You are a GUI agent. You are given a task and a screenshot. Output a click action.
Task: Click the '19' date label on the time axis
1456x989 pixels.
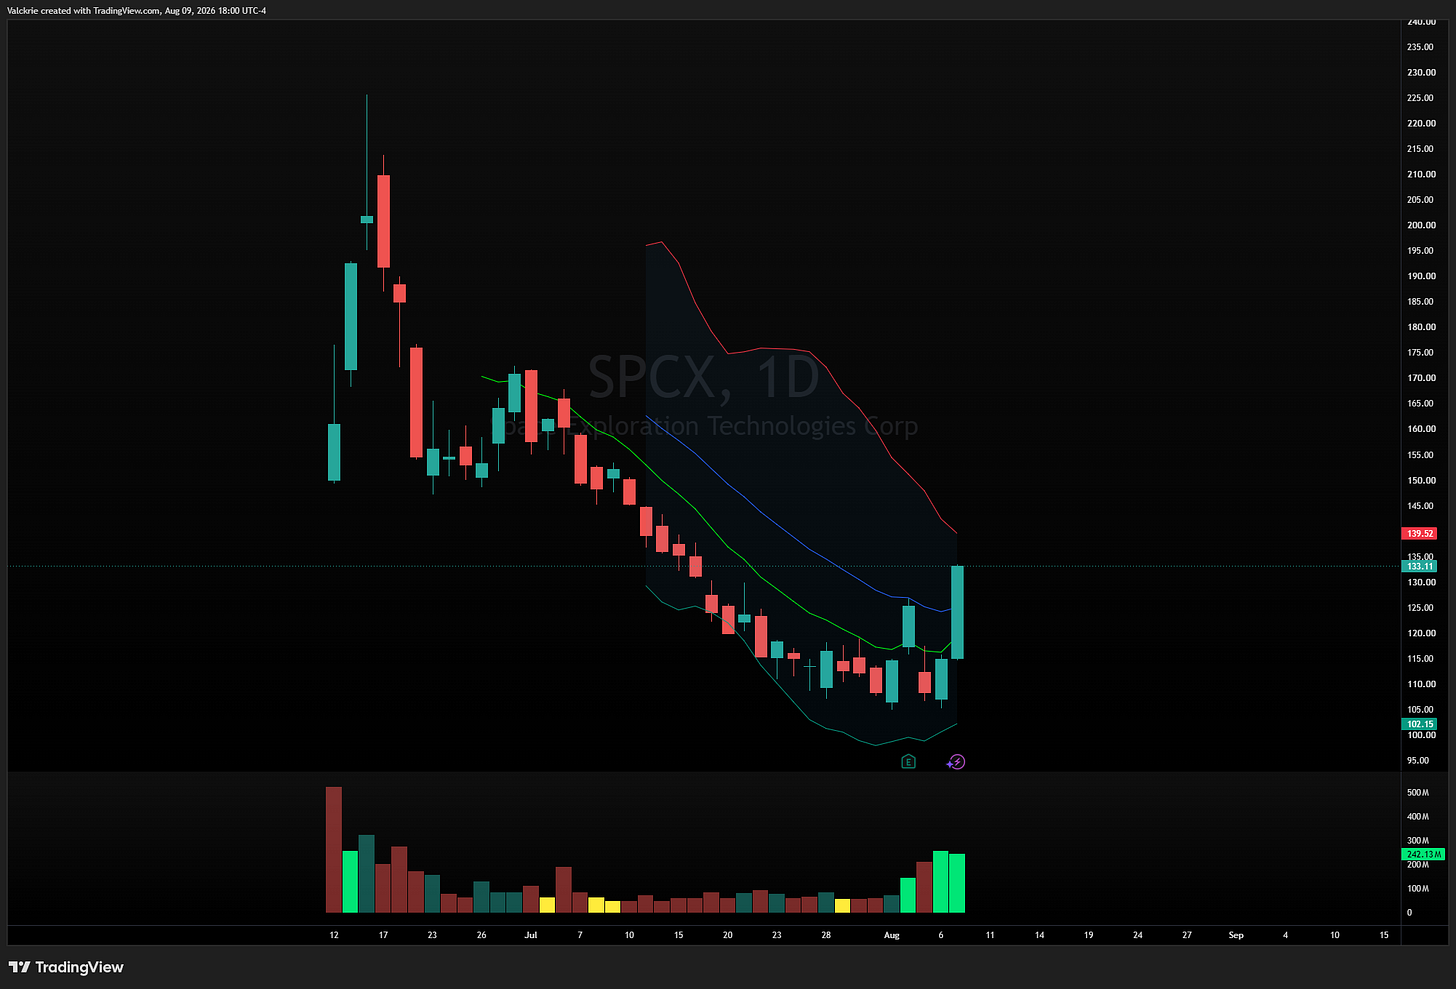coord(1088,936)
